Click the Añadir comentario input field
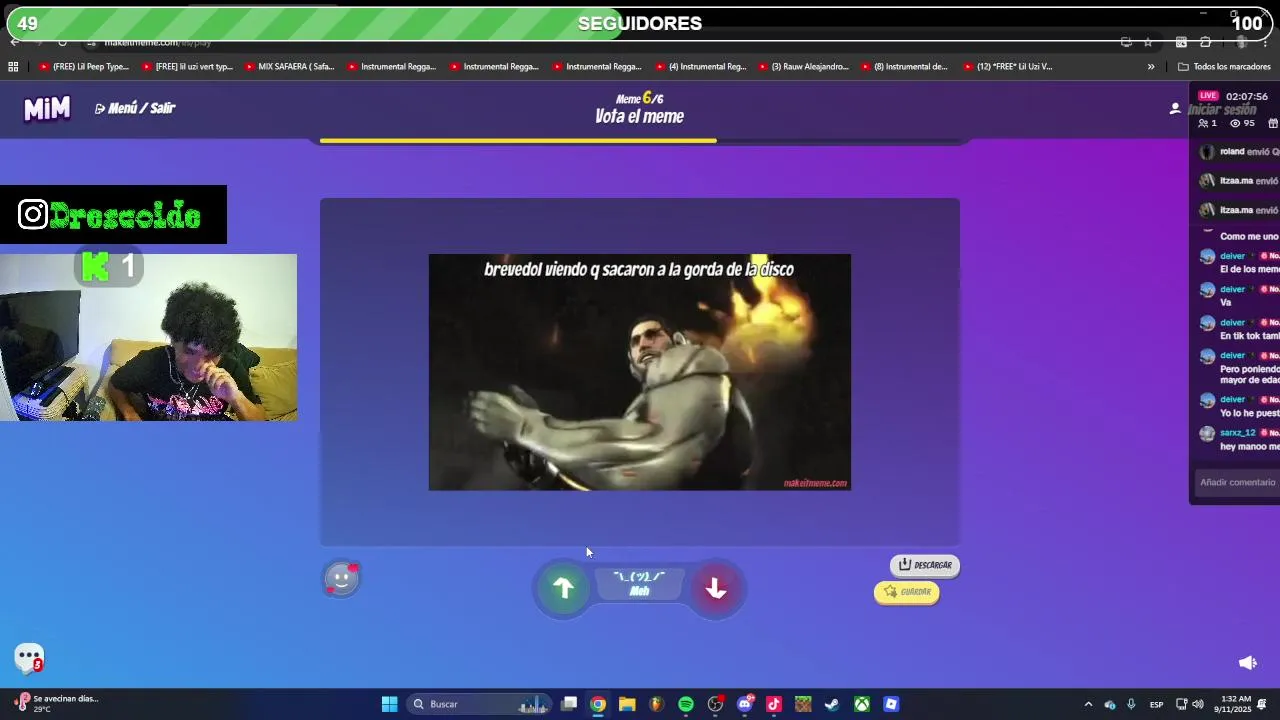Viewport: 1280px width, 720px height. (x=1238, y=482)
